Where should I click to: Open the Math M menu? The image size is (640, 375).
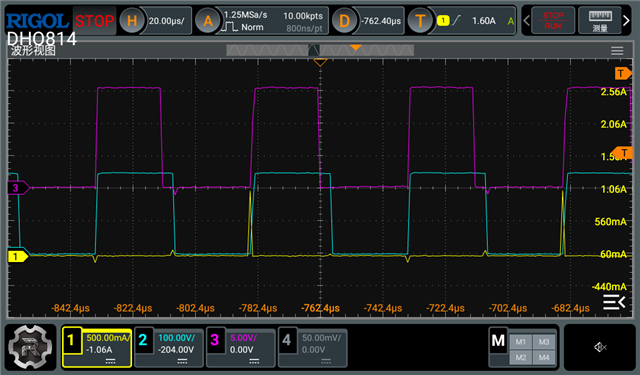tap(498, 340)
